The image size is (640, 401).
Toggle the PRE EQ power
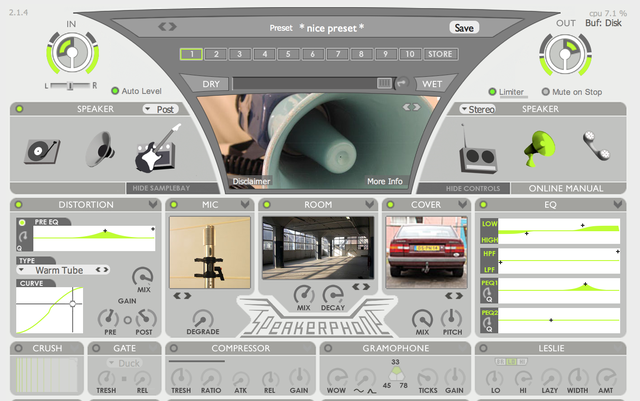point(22,223)
